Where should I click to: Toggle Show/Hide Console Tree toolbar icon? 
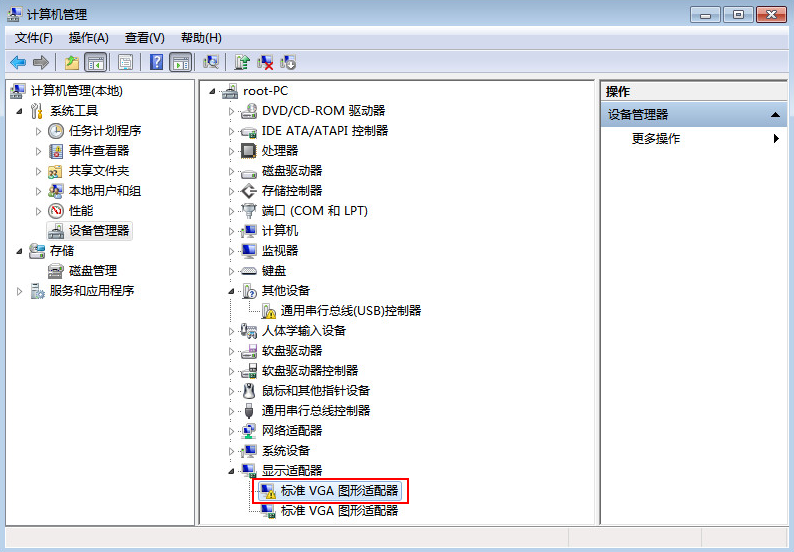click(x=96, y=62)
